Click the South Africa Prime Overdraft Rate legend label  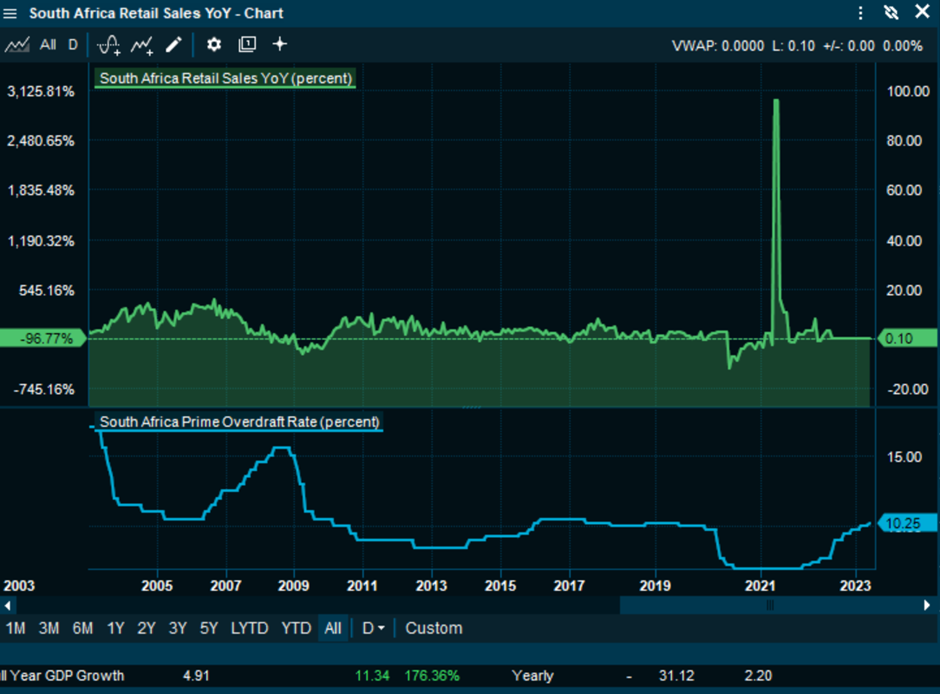[x=239, y=421]
